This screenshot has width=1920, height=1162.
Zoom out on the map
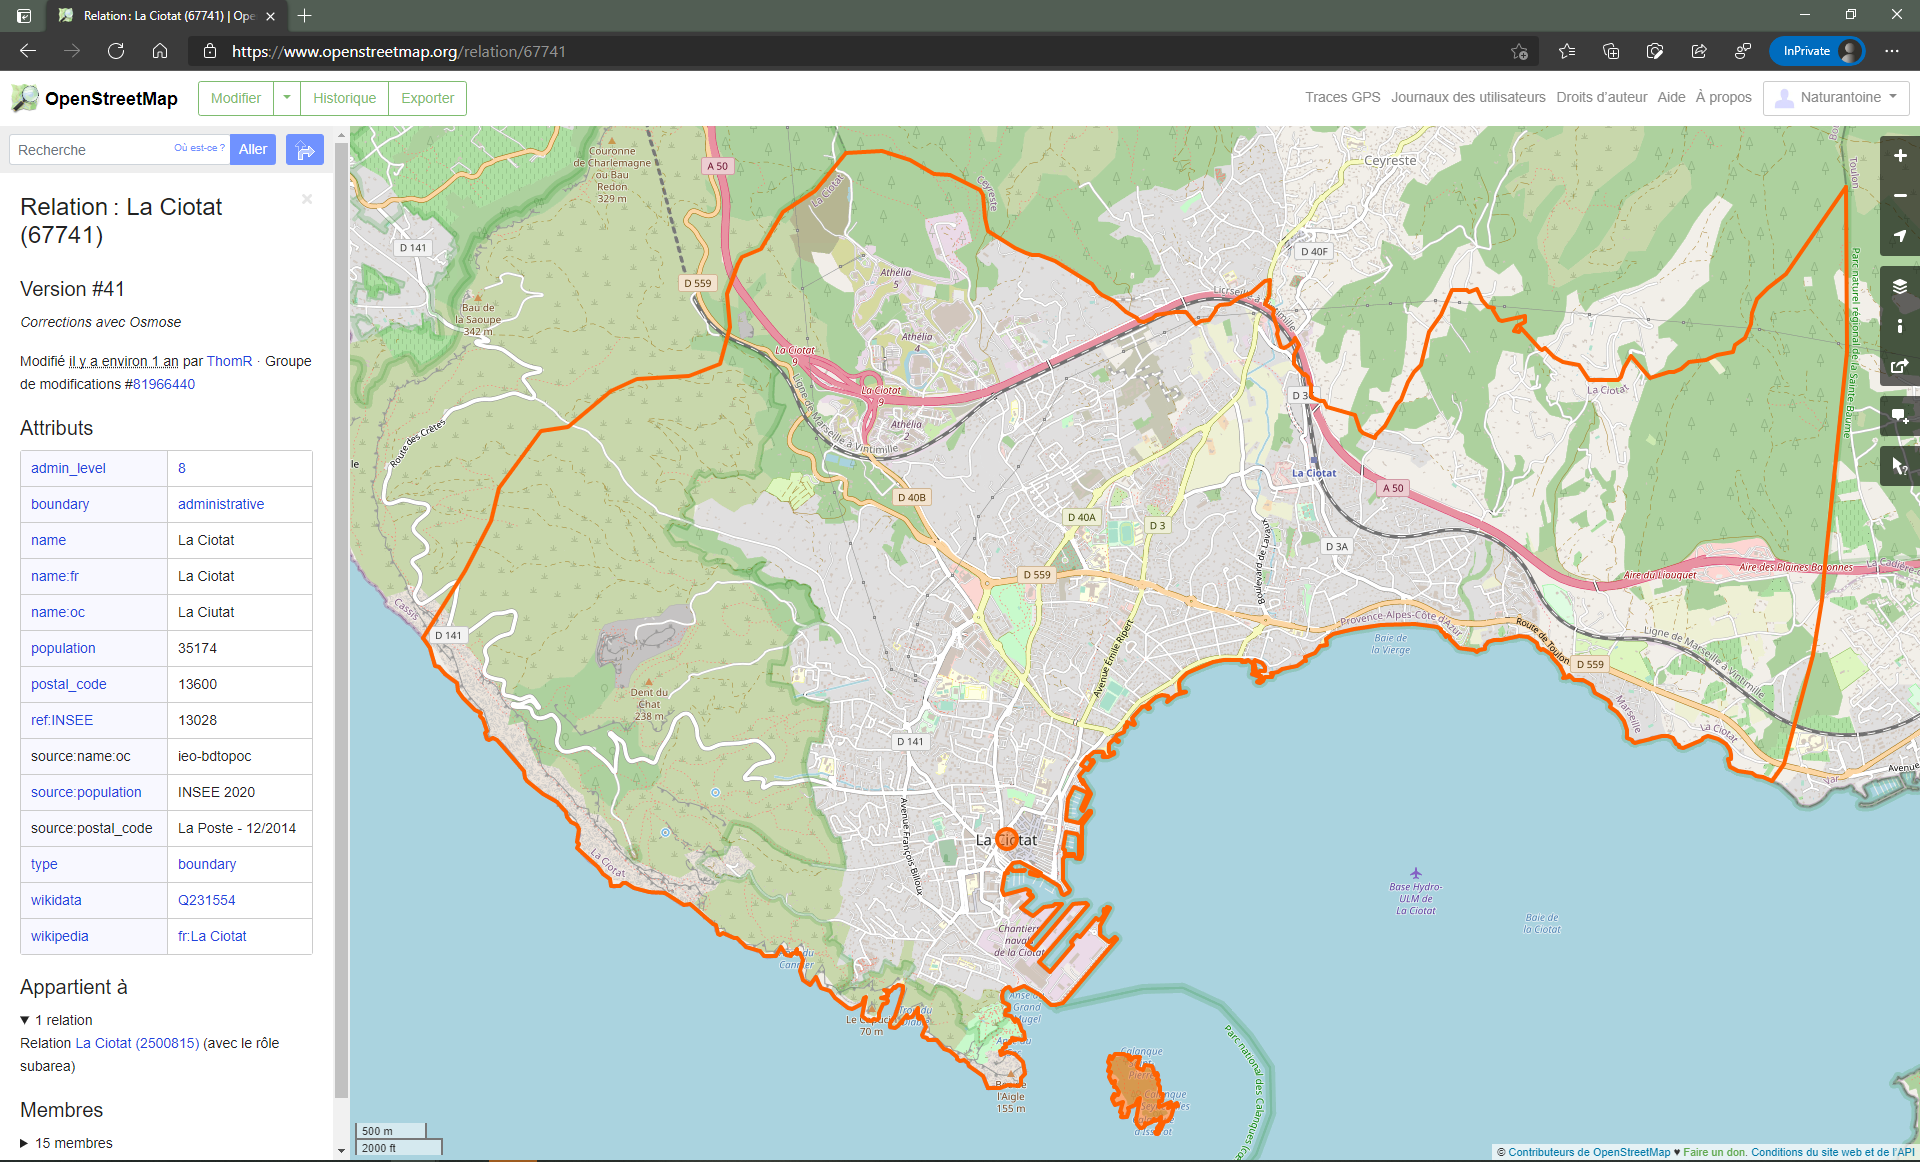(1899, 196)
